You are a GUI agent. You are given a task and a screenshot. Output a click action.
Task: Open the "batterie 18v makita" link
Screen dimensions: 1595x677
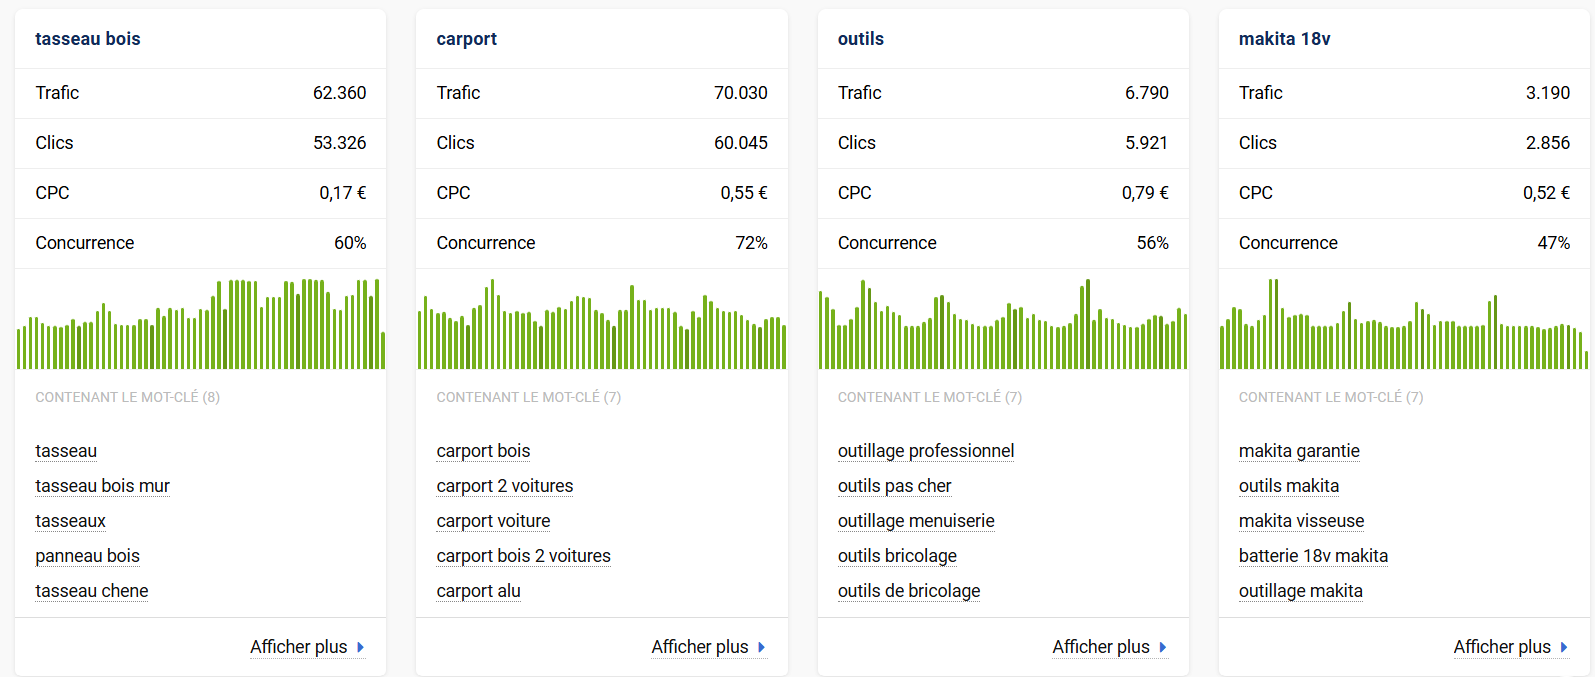click(1312, 556)
